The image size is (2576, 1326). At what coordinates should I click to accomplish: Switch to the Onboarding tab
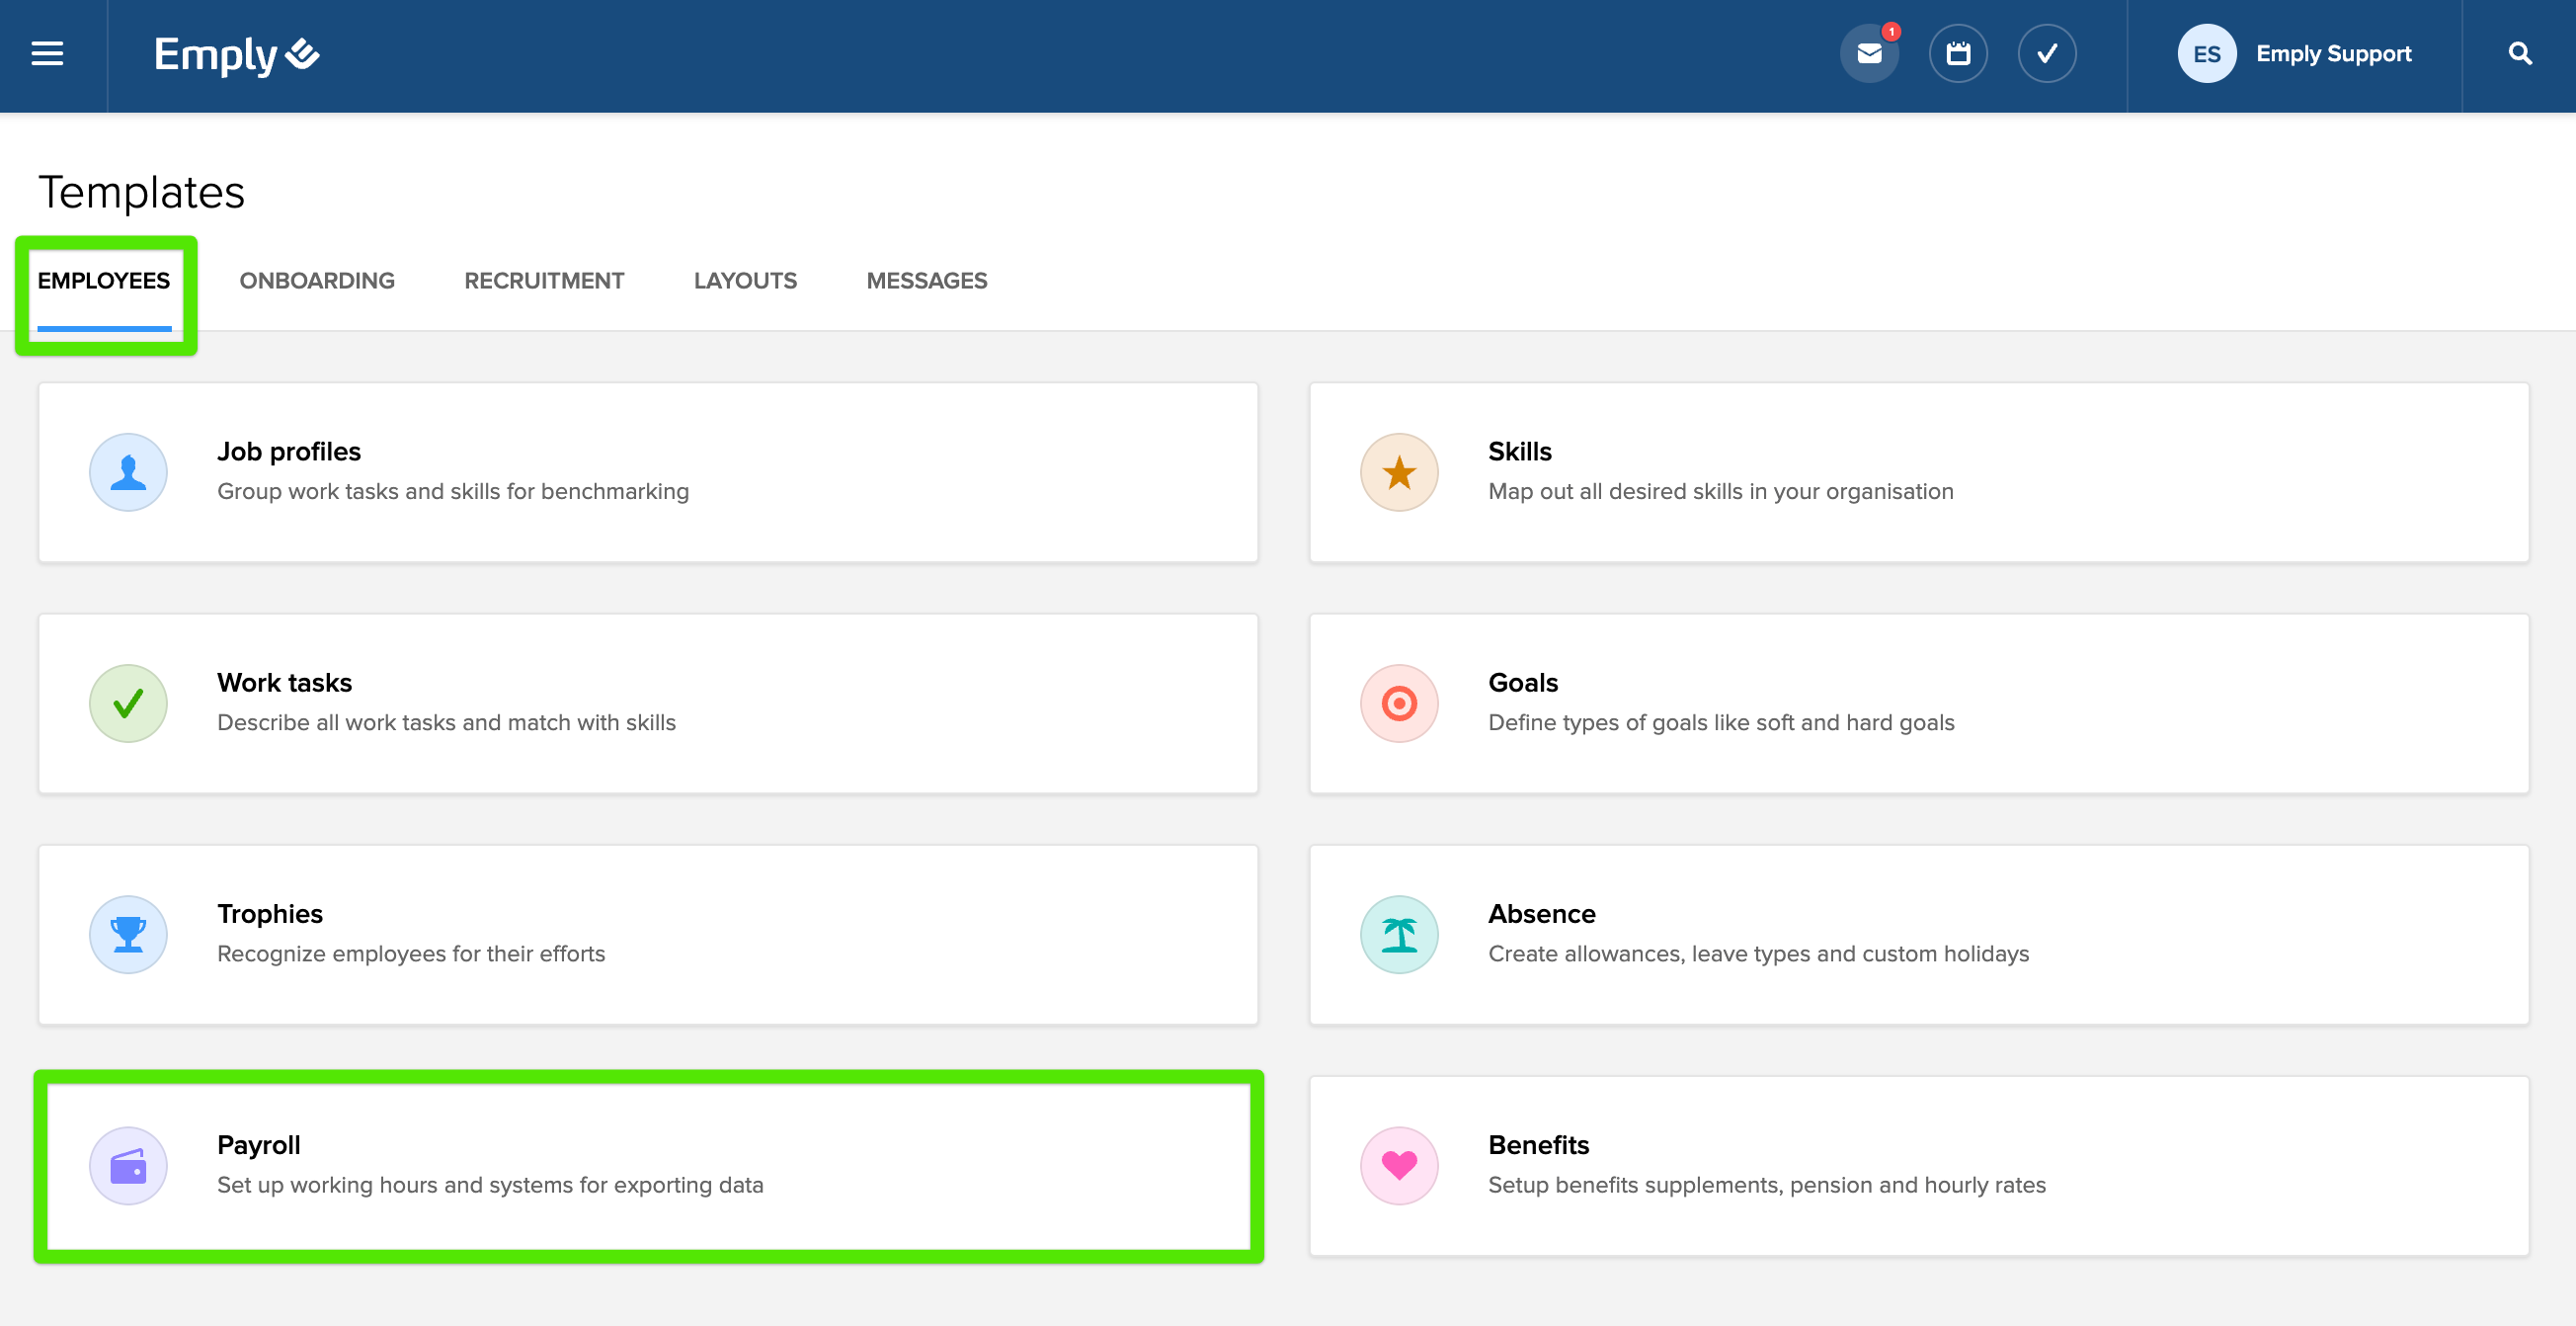coord(317,281)
